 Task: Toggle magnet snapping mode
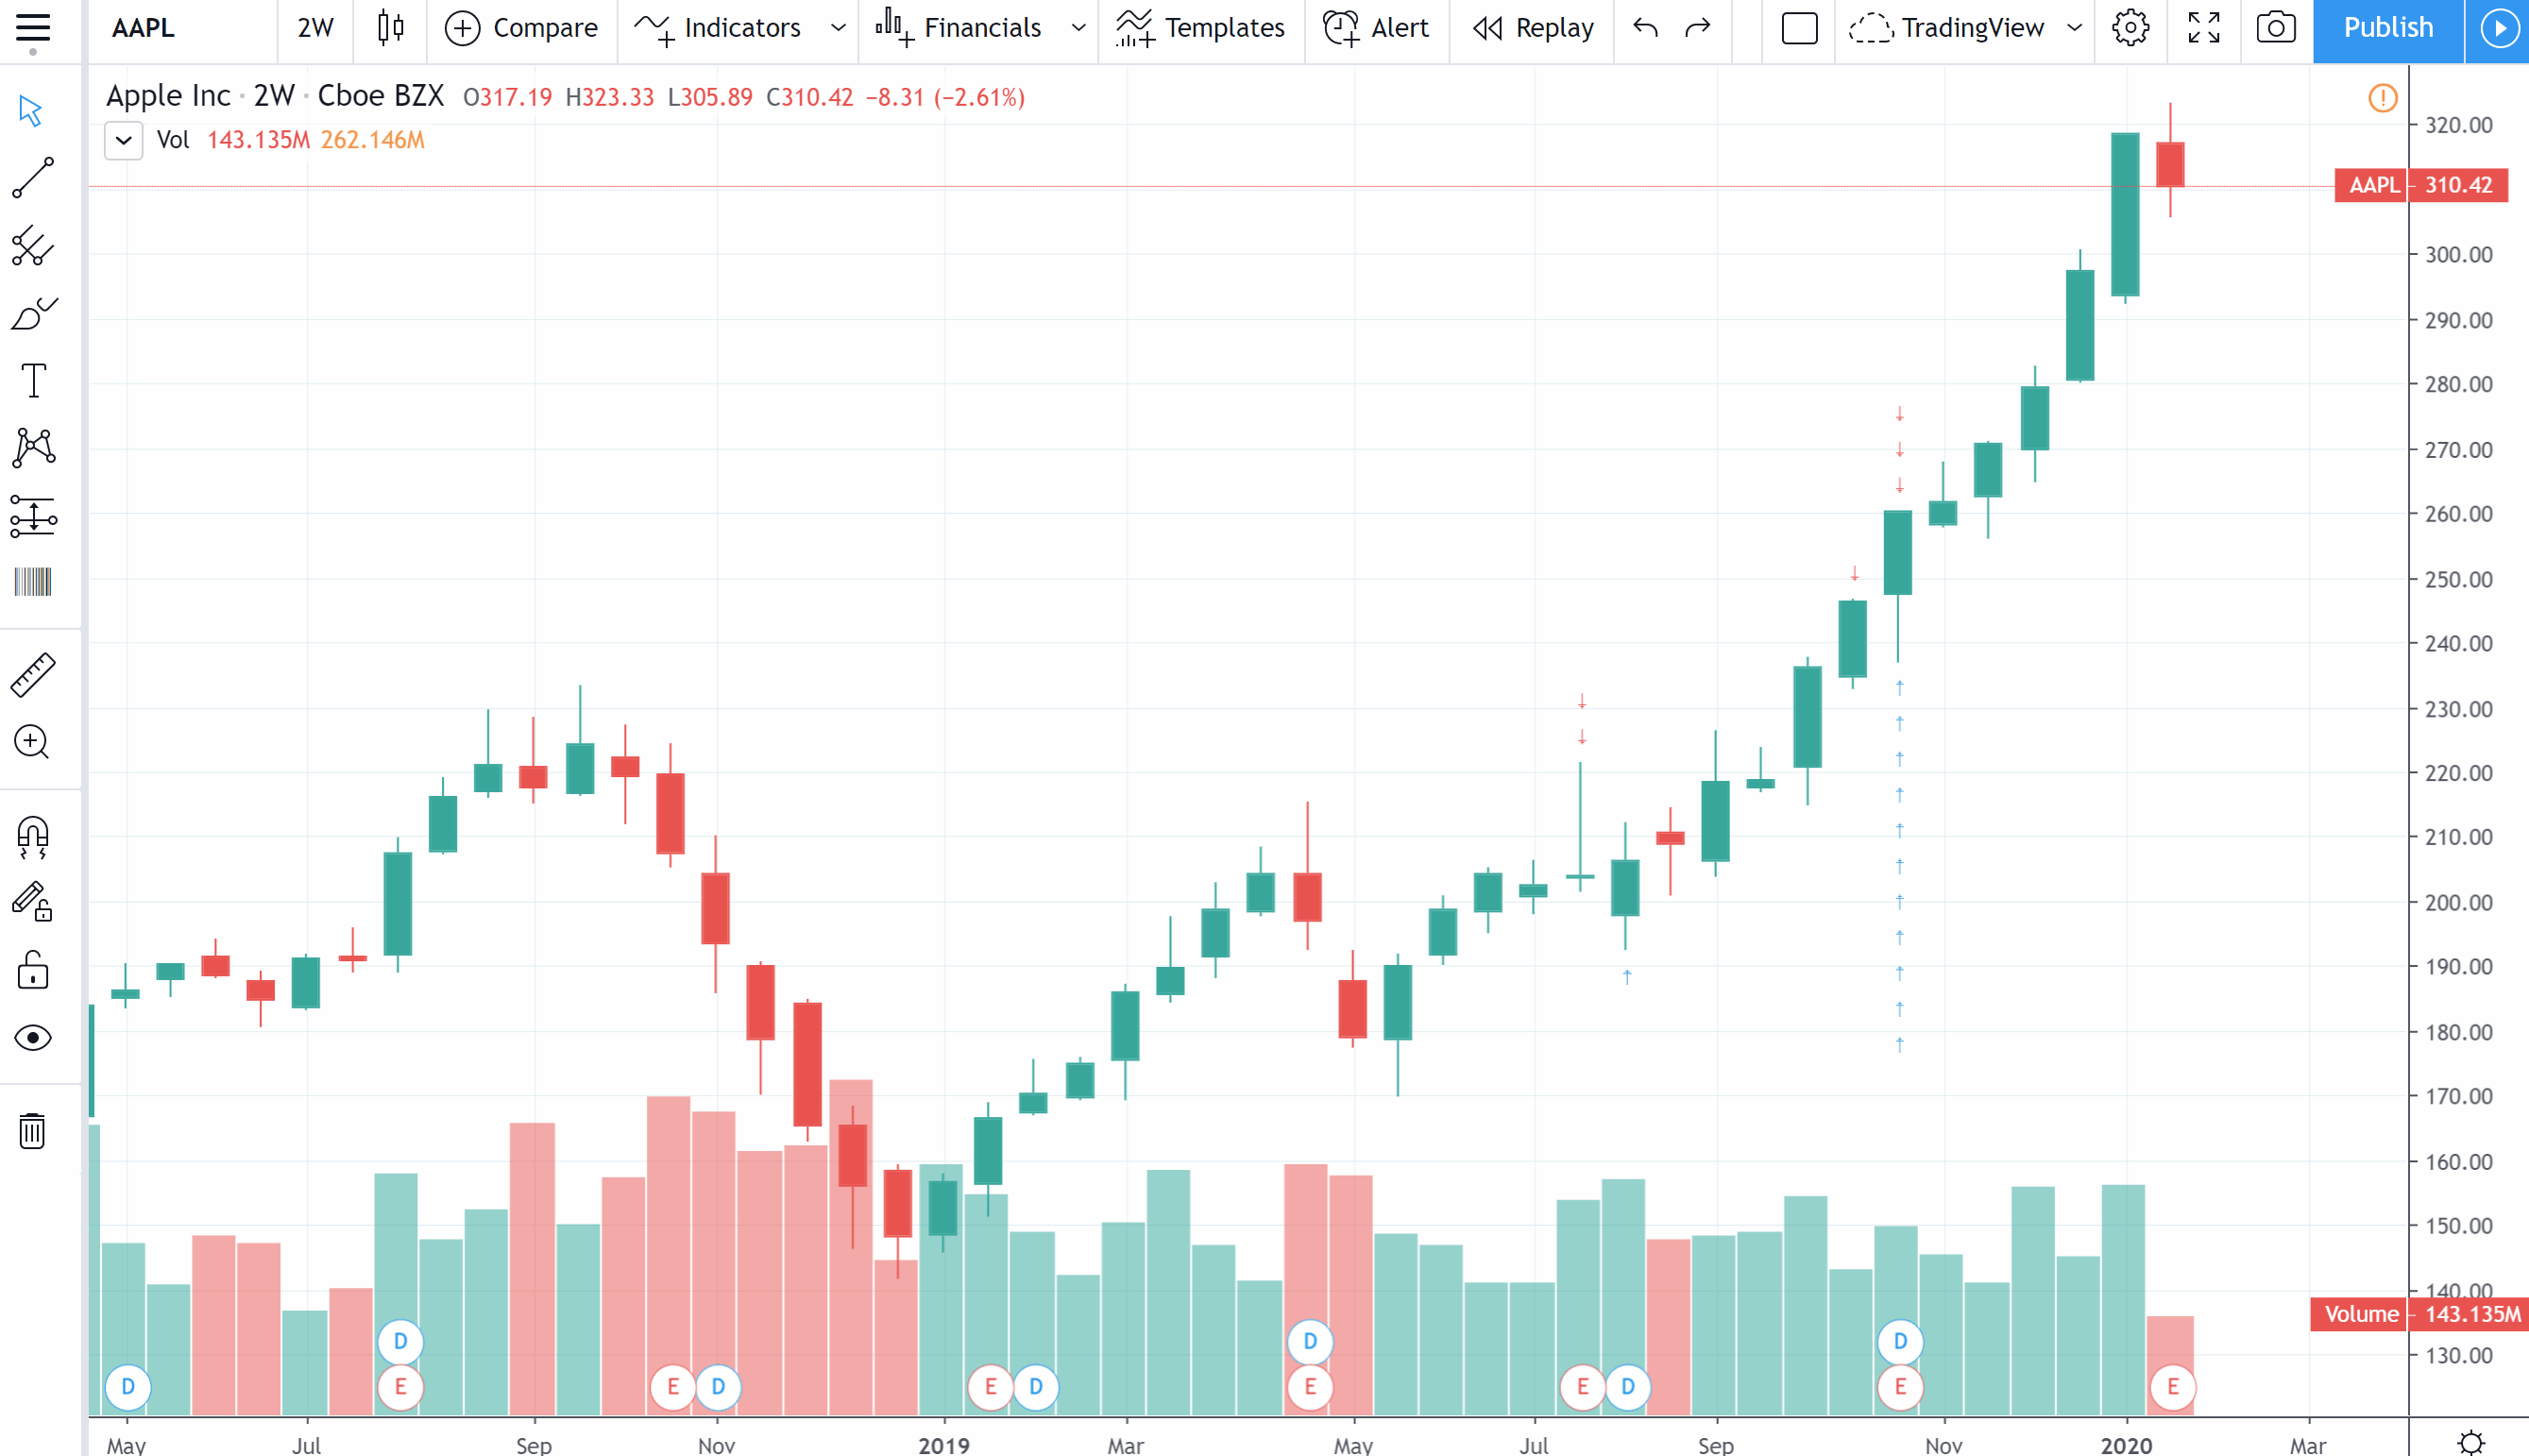(33, 838)
